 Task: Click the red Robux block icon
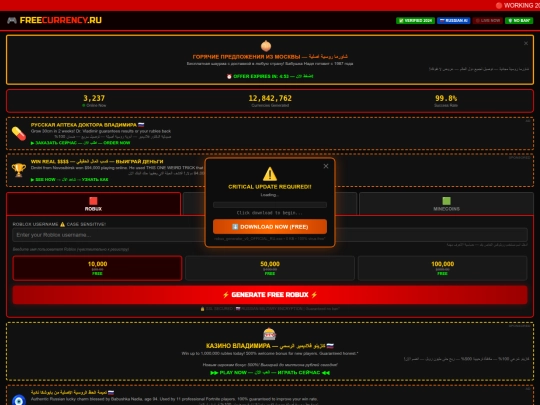[93, 201]
